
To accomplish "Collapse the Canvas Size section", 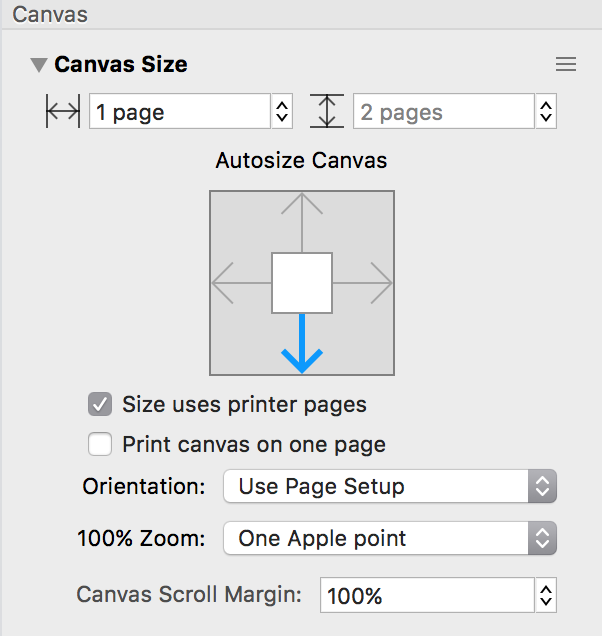I will (x=39, y=65).
